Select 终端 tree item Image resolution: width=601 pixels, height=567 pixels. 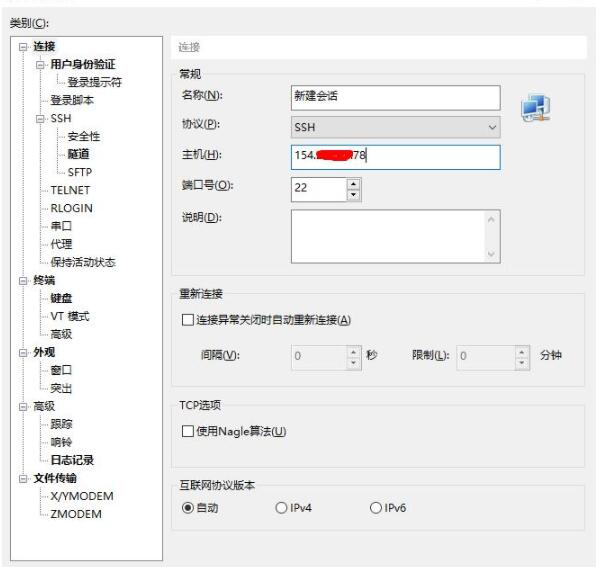(x=44, y=280)
